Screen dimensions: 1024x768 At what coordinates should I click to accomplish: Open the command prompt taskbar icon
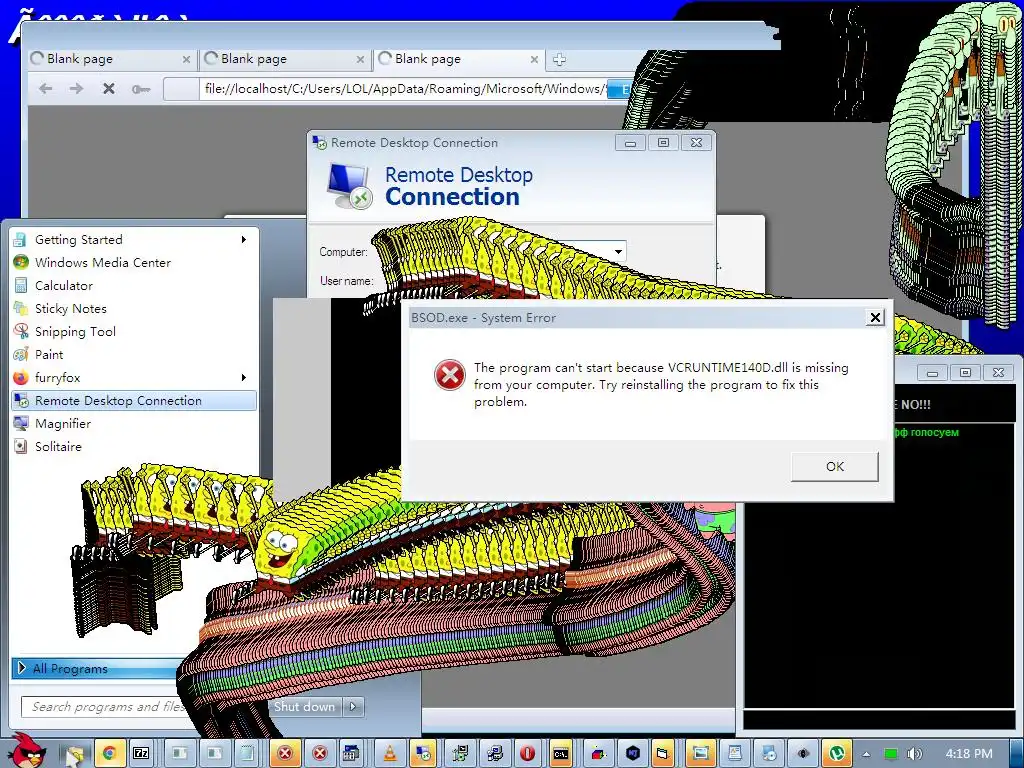561,754
